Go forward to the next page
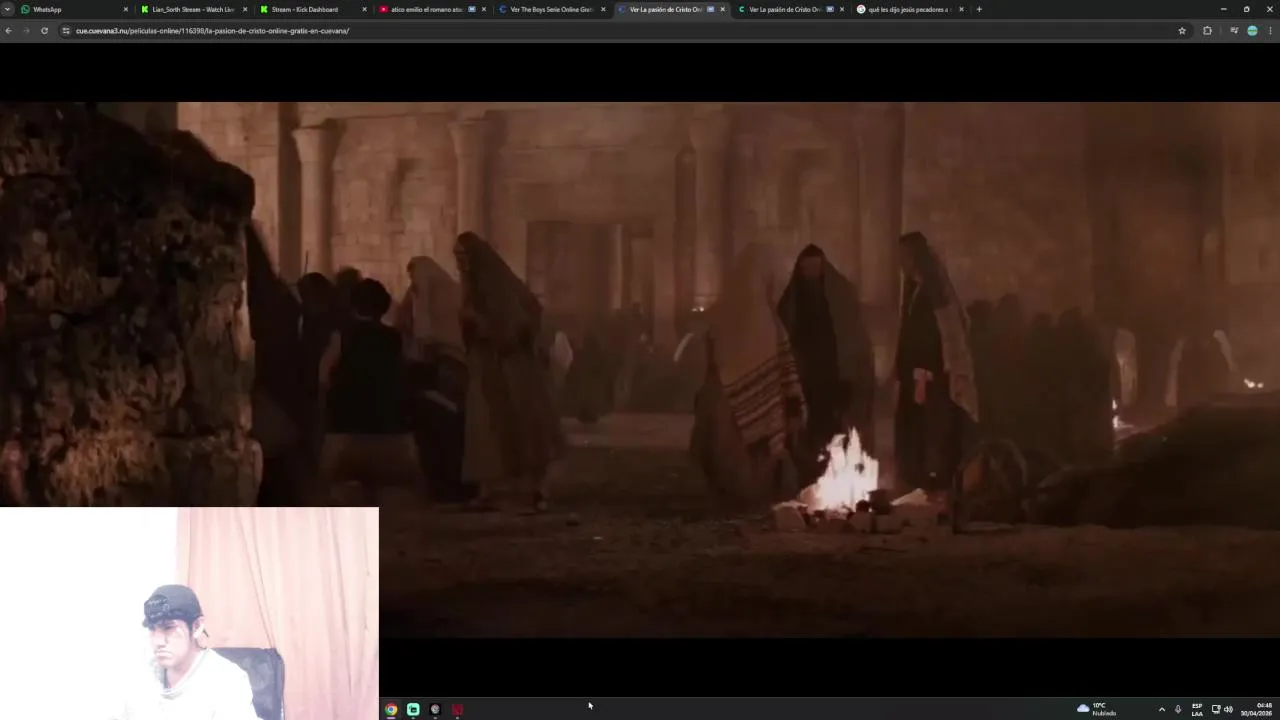1280x720 pixels. [x=26, y=31]
